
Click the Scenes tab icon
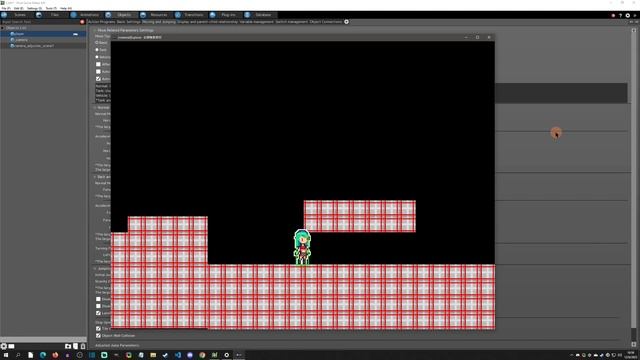pyautogui.click(x=4, y=15)
